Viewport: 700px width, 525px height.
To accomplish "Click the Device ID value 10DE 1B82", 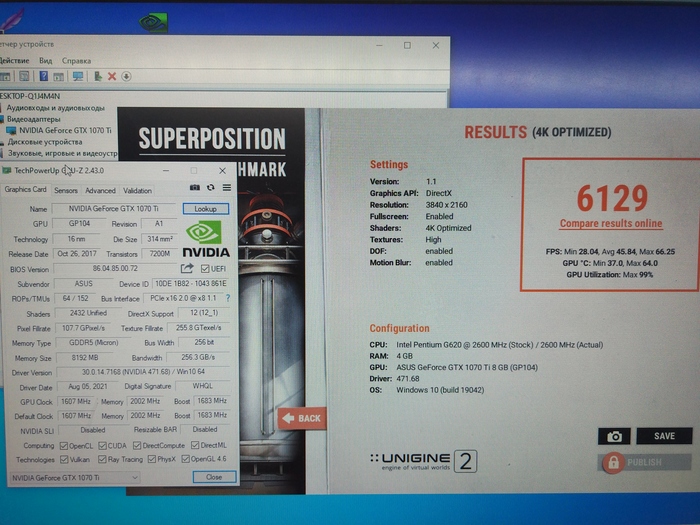I will pos(191,283).
